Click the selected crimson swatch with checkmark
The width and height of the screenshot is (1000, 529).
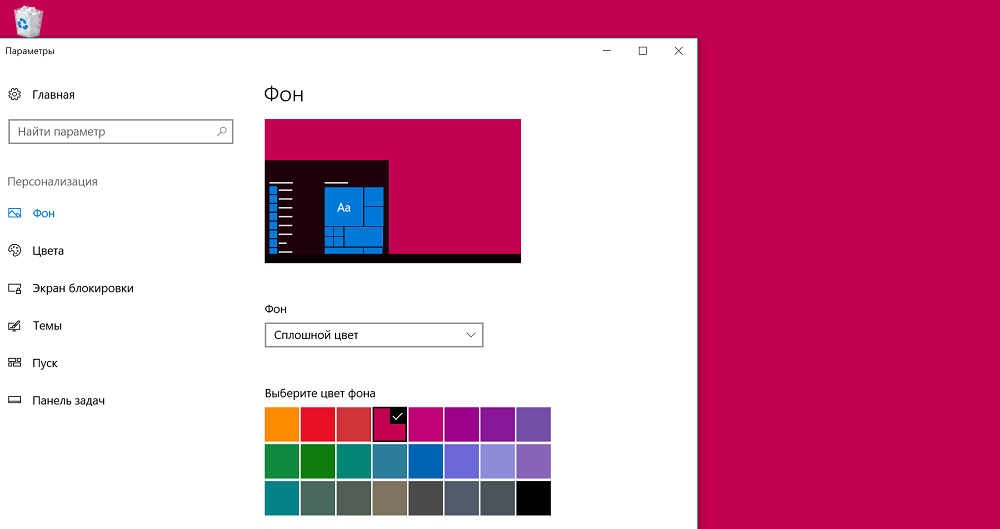pos(390,424)
